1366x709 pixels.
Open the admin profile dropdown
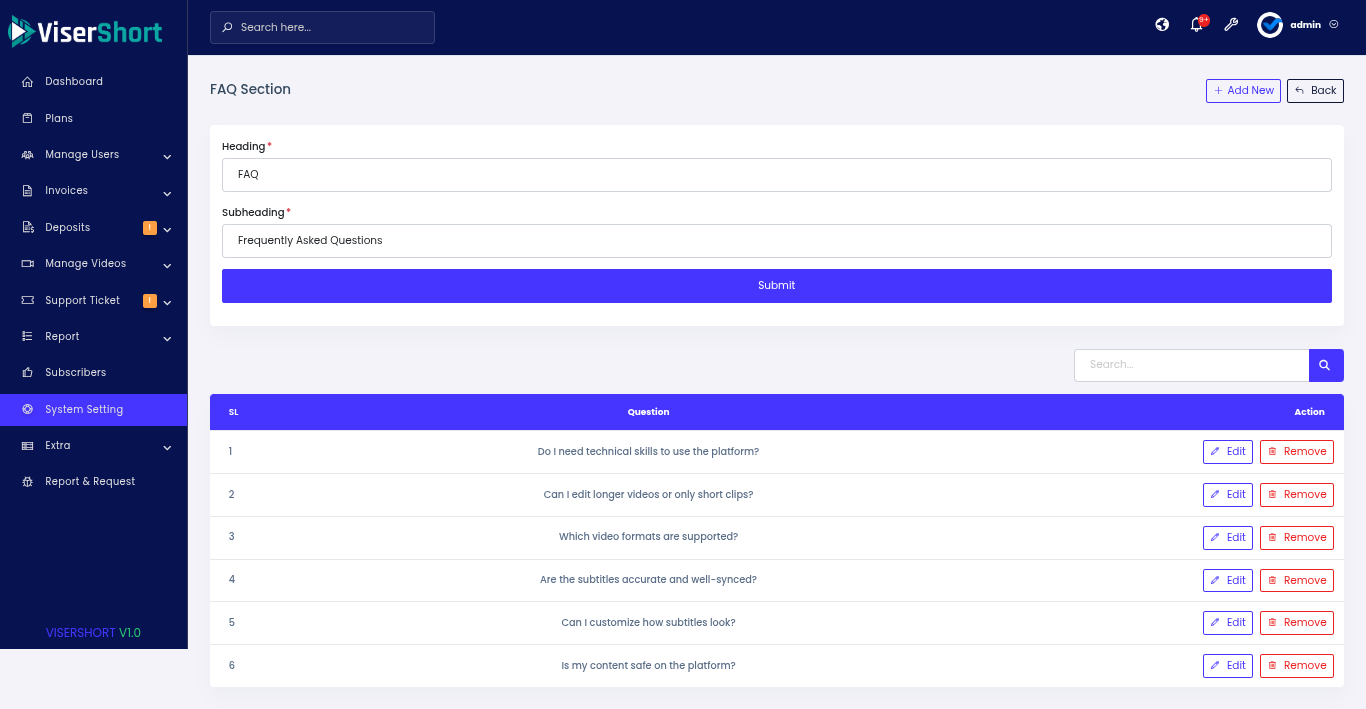tap(1298, 25)
